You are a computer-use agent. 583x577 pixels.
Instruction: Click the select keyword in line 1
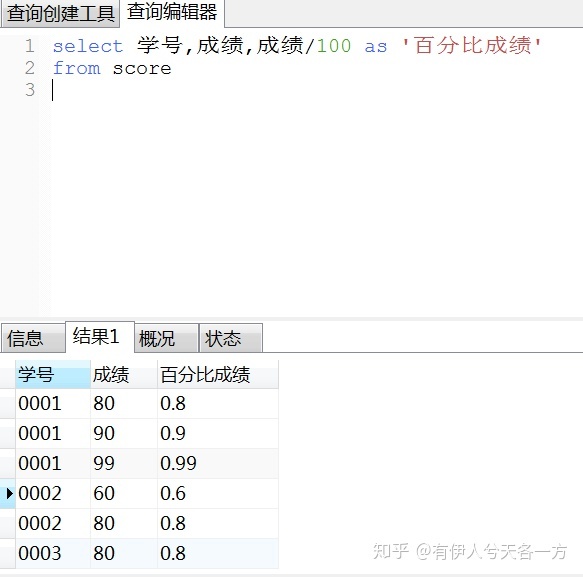click(x=88, y=46)
